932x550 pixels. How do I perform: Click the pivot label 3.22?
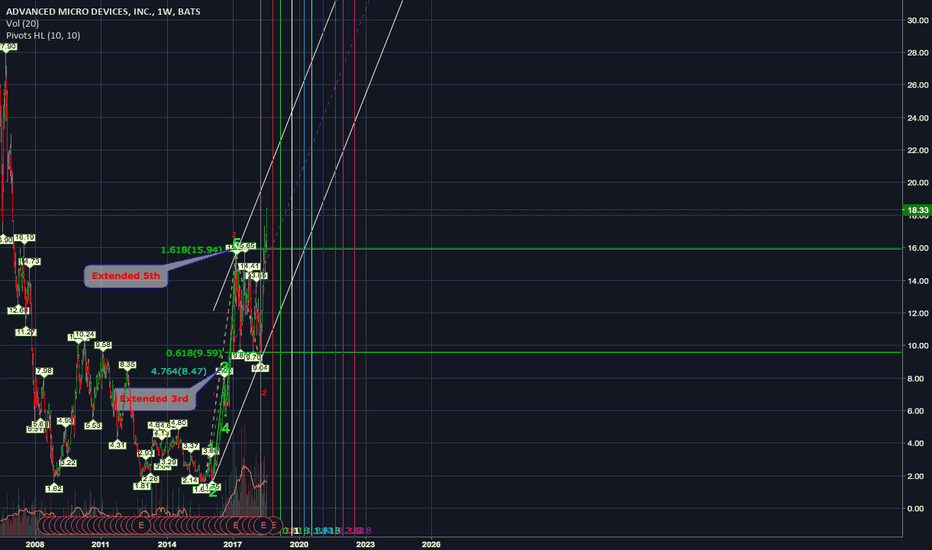pos(68,463)
